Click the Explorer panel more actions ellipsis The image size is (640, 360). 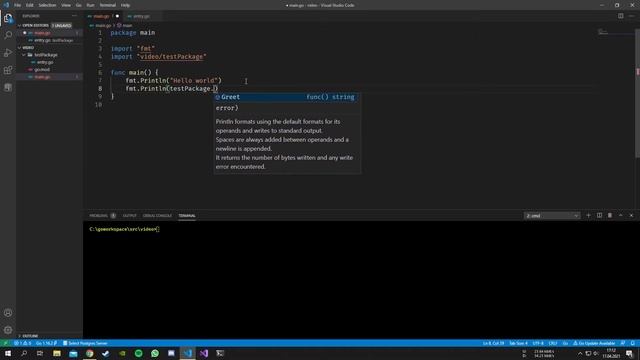point(74,16)
